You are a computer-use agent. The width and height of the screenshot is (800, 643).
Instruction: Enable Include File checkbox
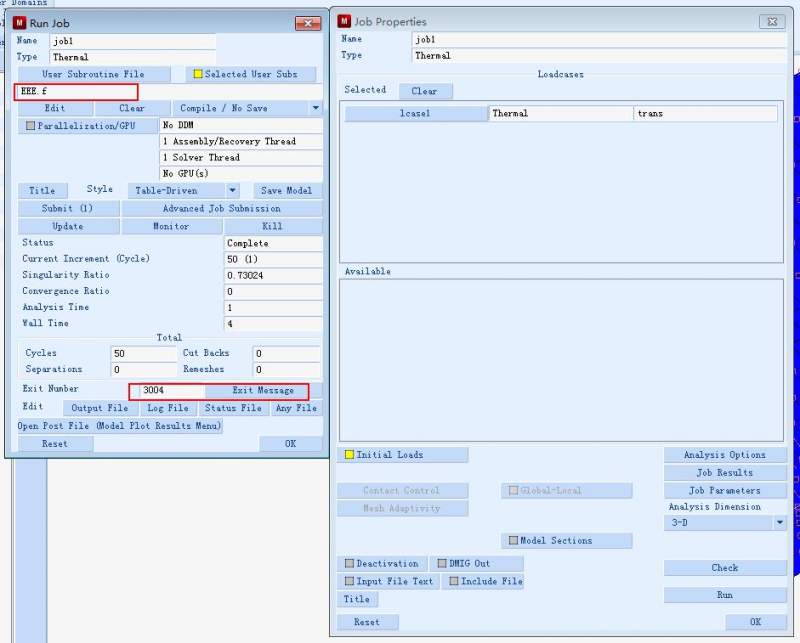(x=454, y=581)
